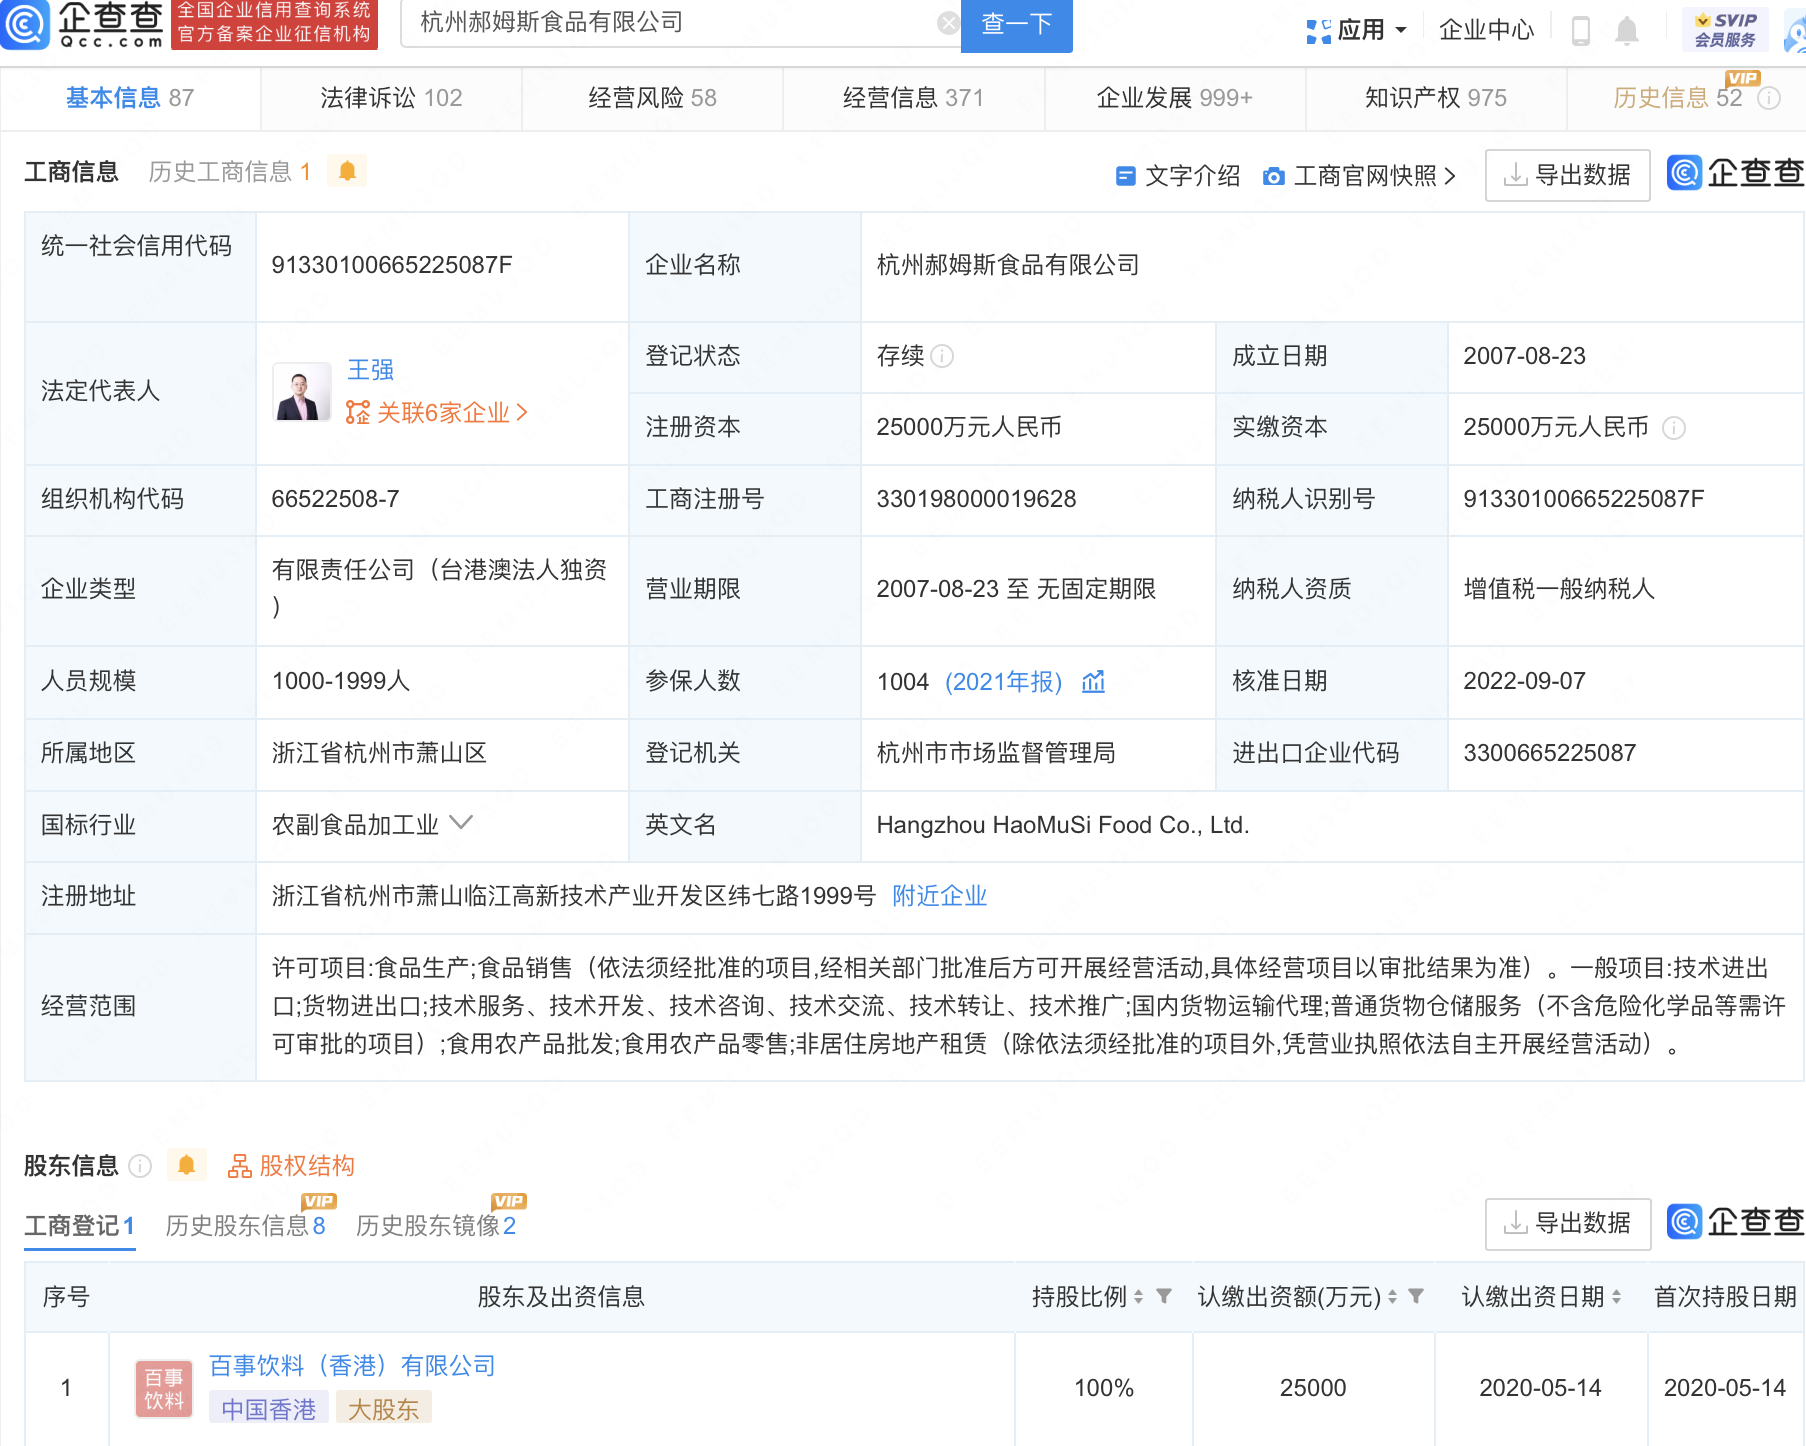1806x1446 pixels.
Task: Click the Qcc.com logo icon
Action: click(x=25, y=24)
